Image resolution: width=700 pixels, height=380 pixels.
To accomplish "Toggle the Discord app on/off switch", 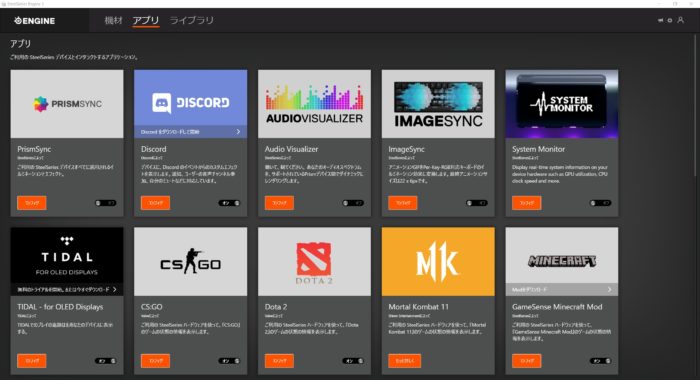I will tap(229, 203).
